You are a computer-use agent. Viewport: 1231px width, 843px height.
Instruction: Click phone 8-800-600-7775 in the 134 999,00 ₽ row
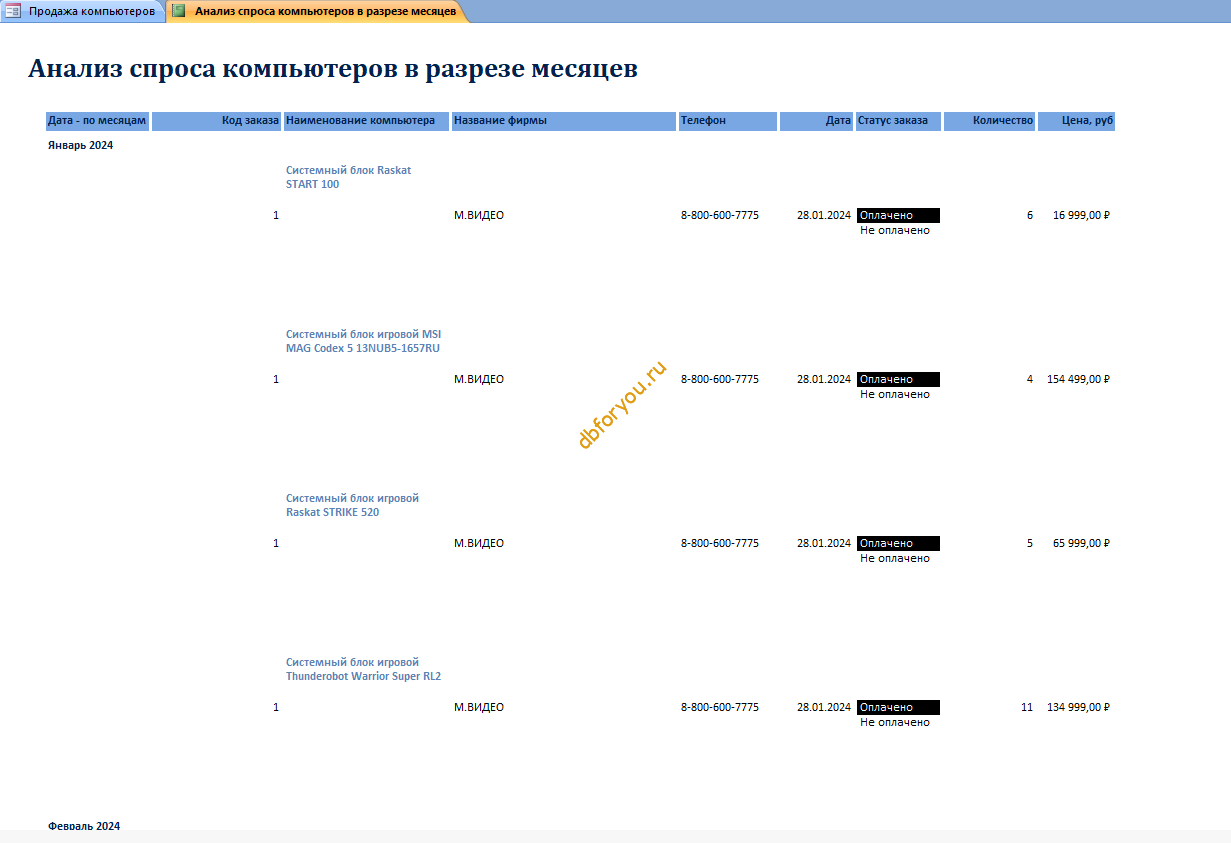pos(720,707)
